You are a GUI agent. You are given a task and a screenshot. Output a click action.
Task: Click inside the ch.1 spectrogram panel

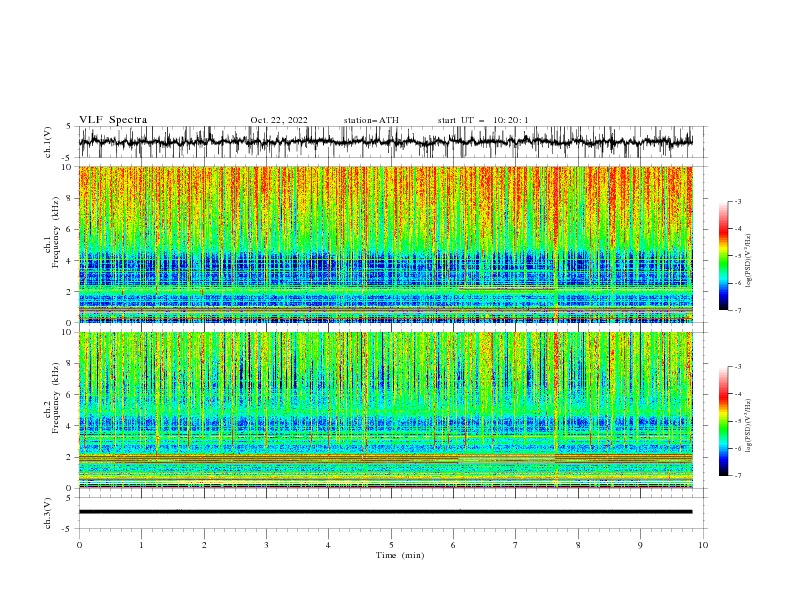[x=385, y=244]
